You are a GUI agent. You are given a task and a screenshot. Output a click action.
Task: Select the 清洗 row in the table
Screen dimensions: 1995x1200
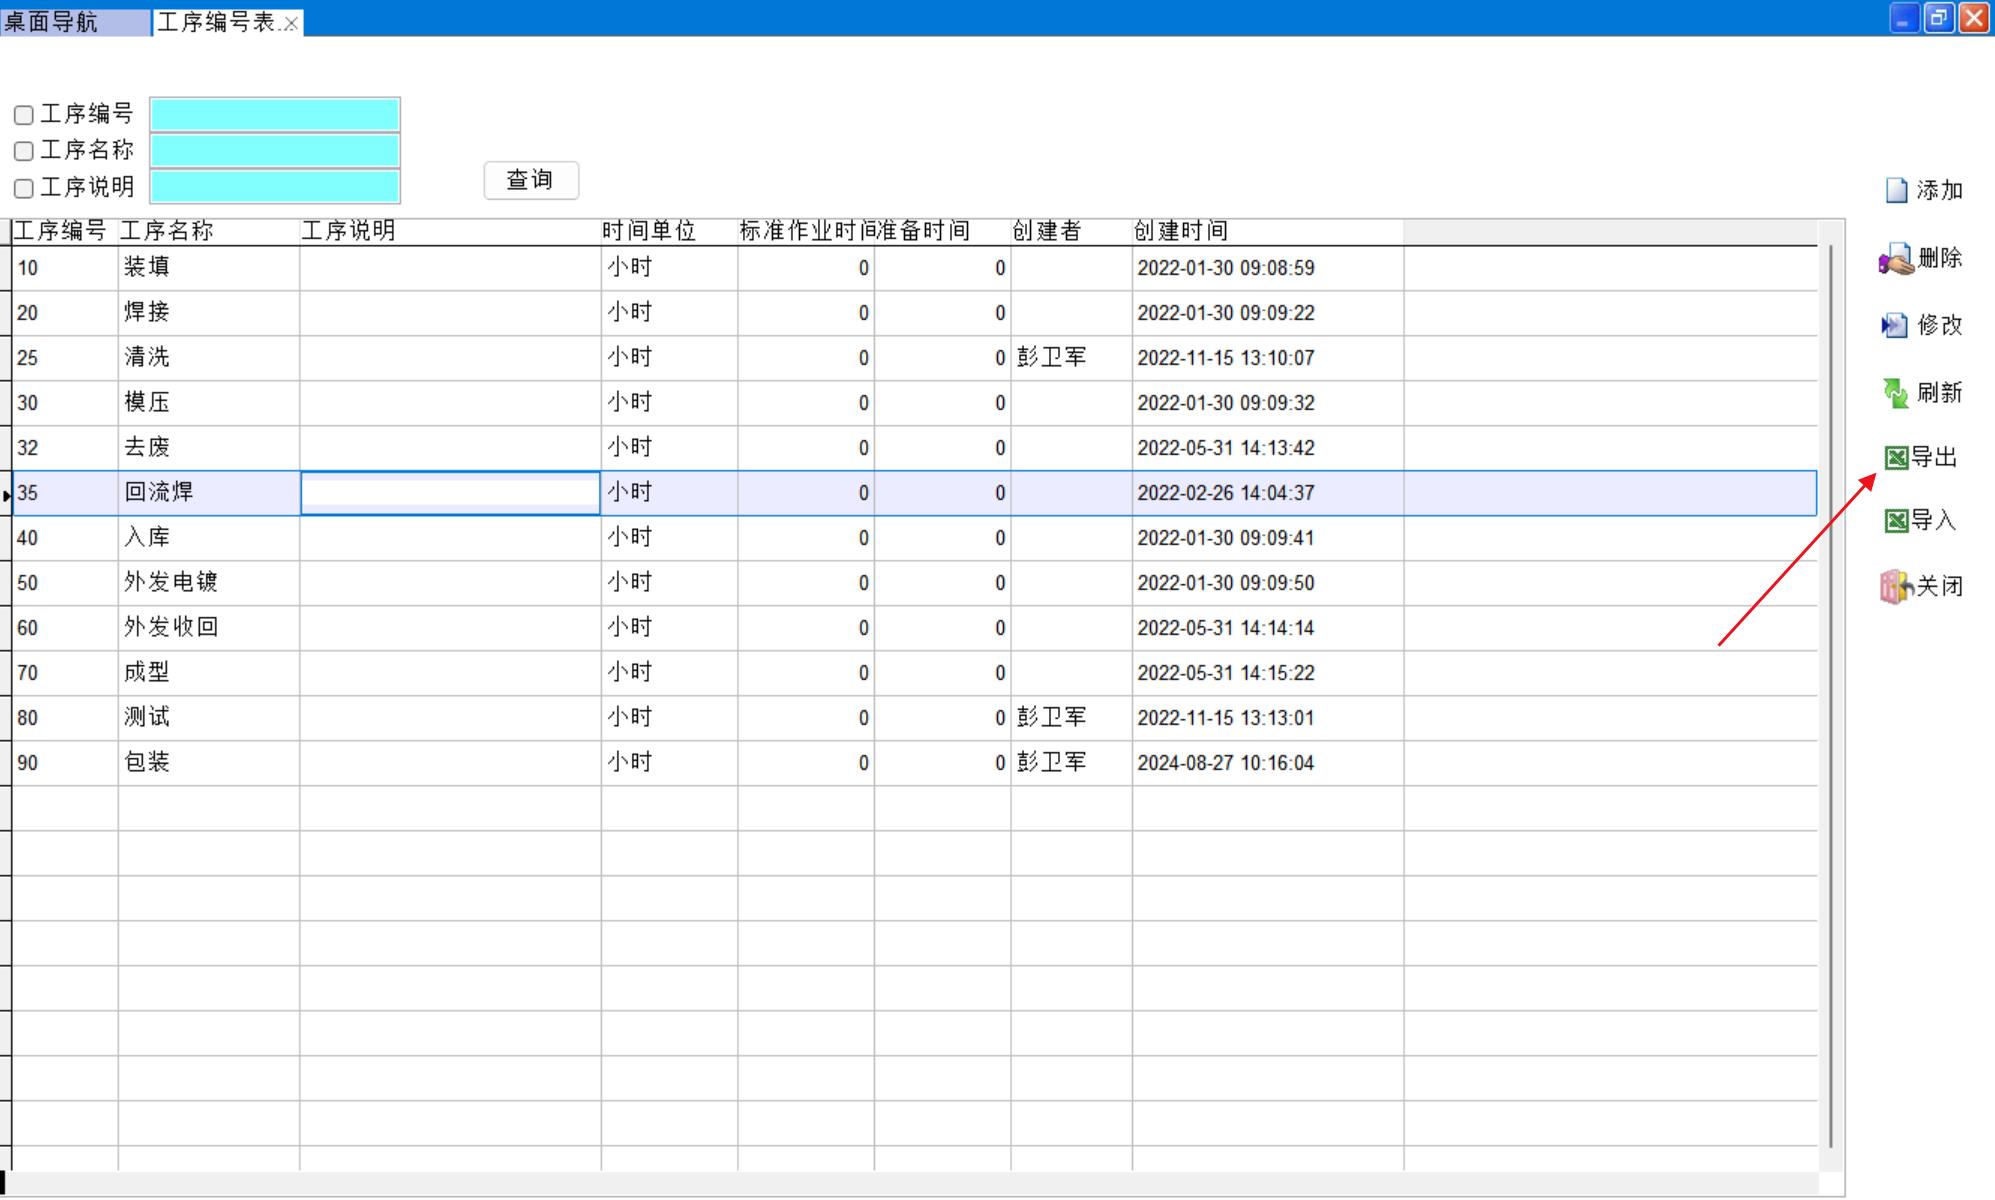point(147,357)
